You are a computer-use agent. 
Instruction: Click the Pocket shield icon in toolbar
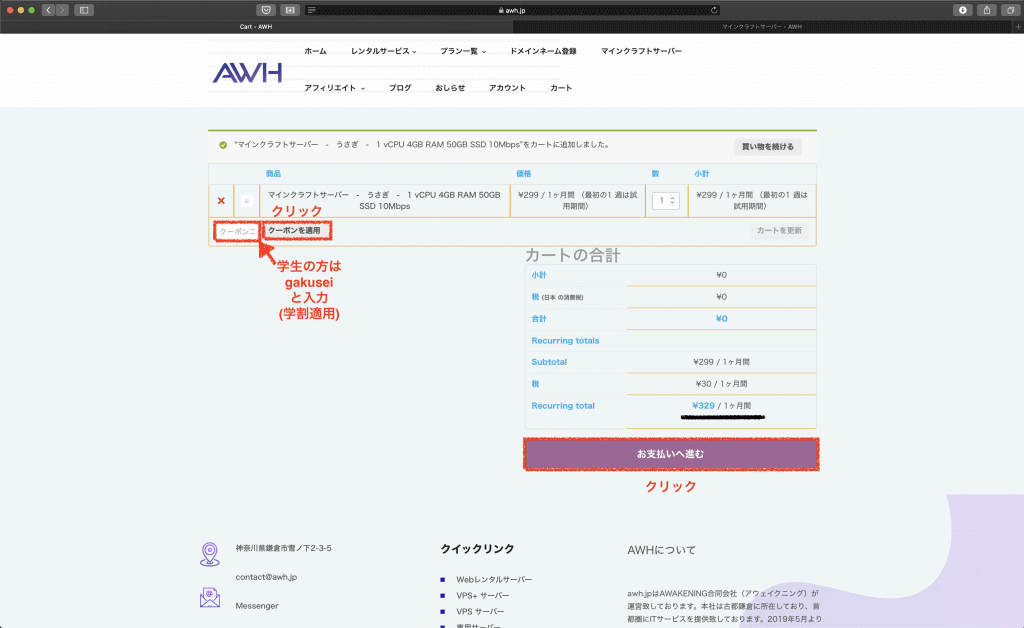[x=266, y=10]
